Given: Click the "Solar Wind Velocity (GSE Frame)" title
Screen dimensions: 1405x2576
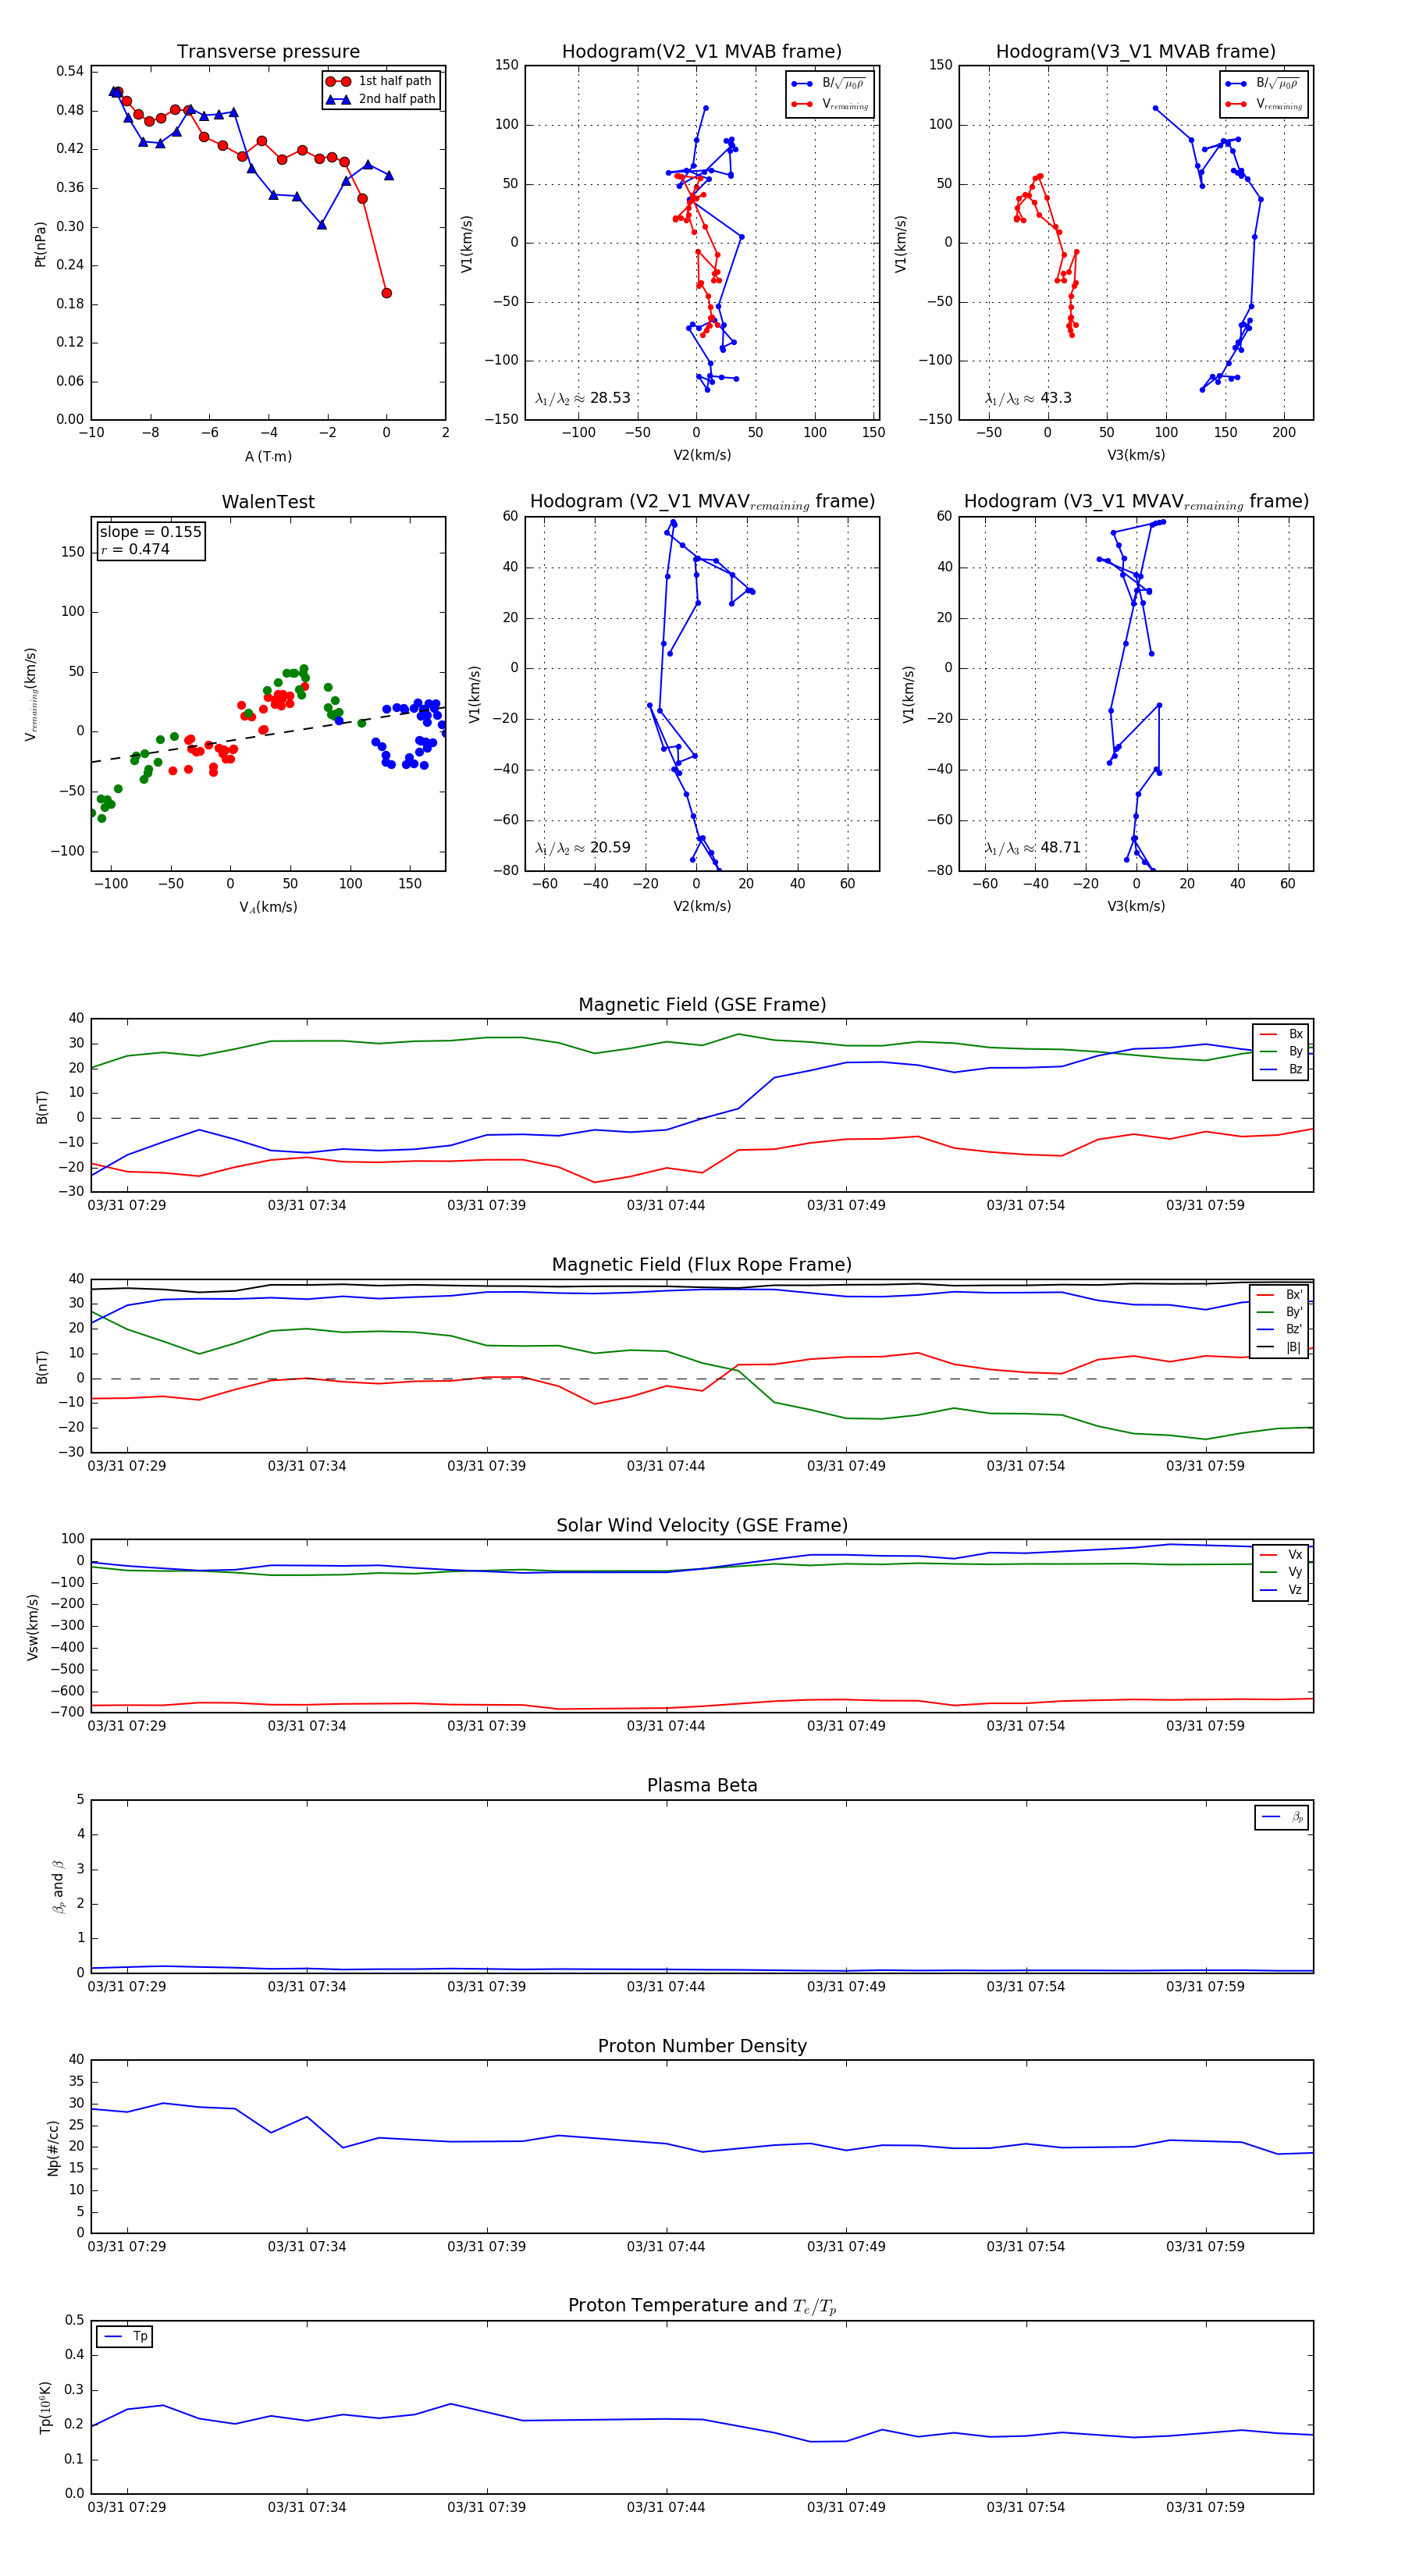Looking at the screenshot, I should point(702,1525).
